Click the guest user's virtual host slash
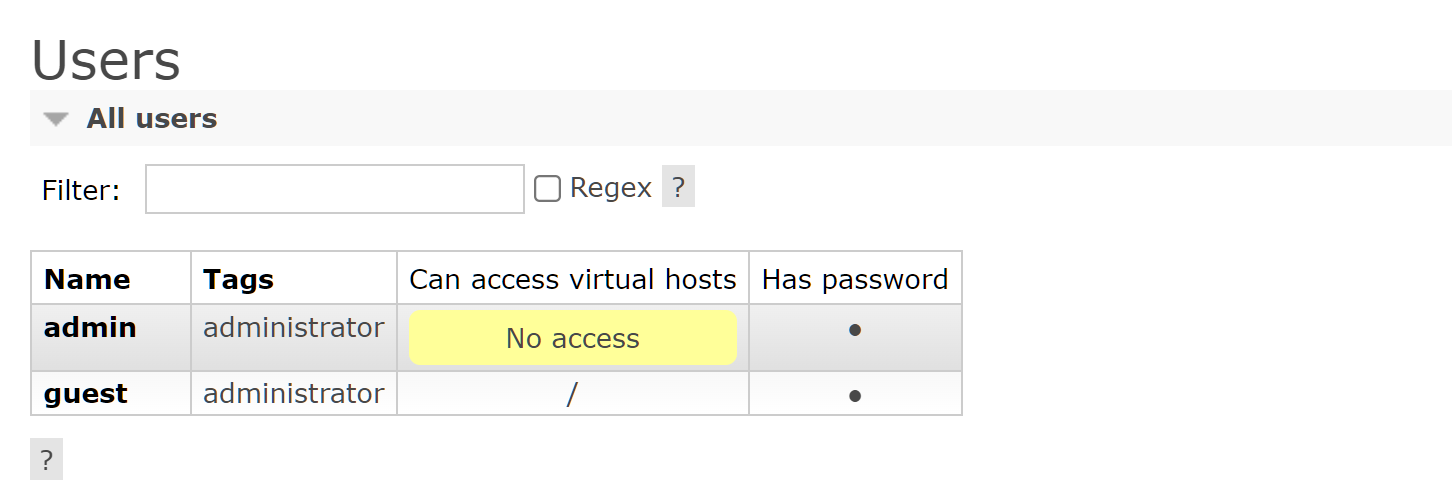Viewport: 1452px width, 484px height. tap(572, 395)
